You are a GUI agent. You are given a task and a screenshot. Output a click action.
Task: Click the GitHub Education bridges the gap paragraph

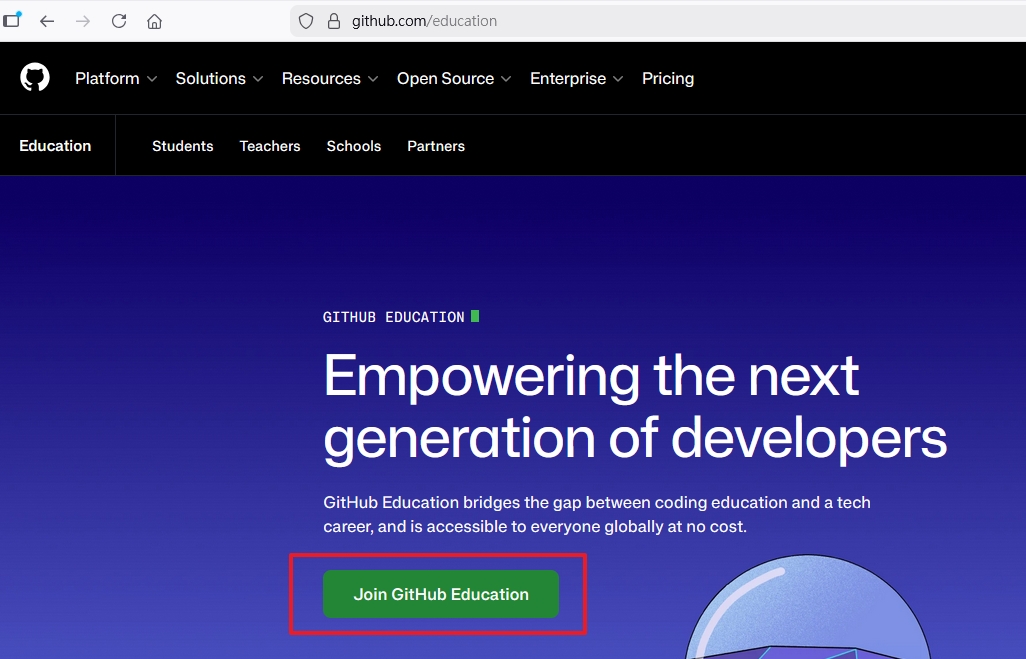click(x=597, y=514)
